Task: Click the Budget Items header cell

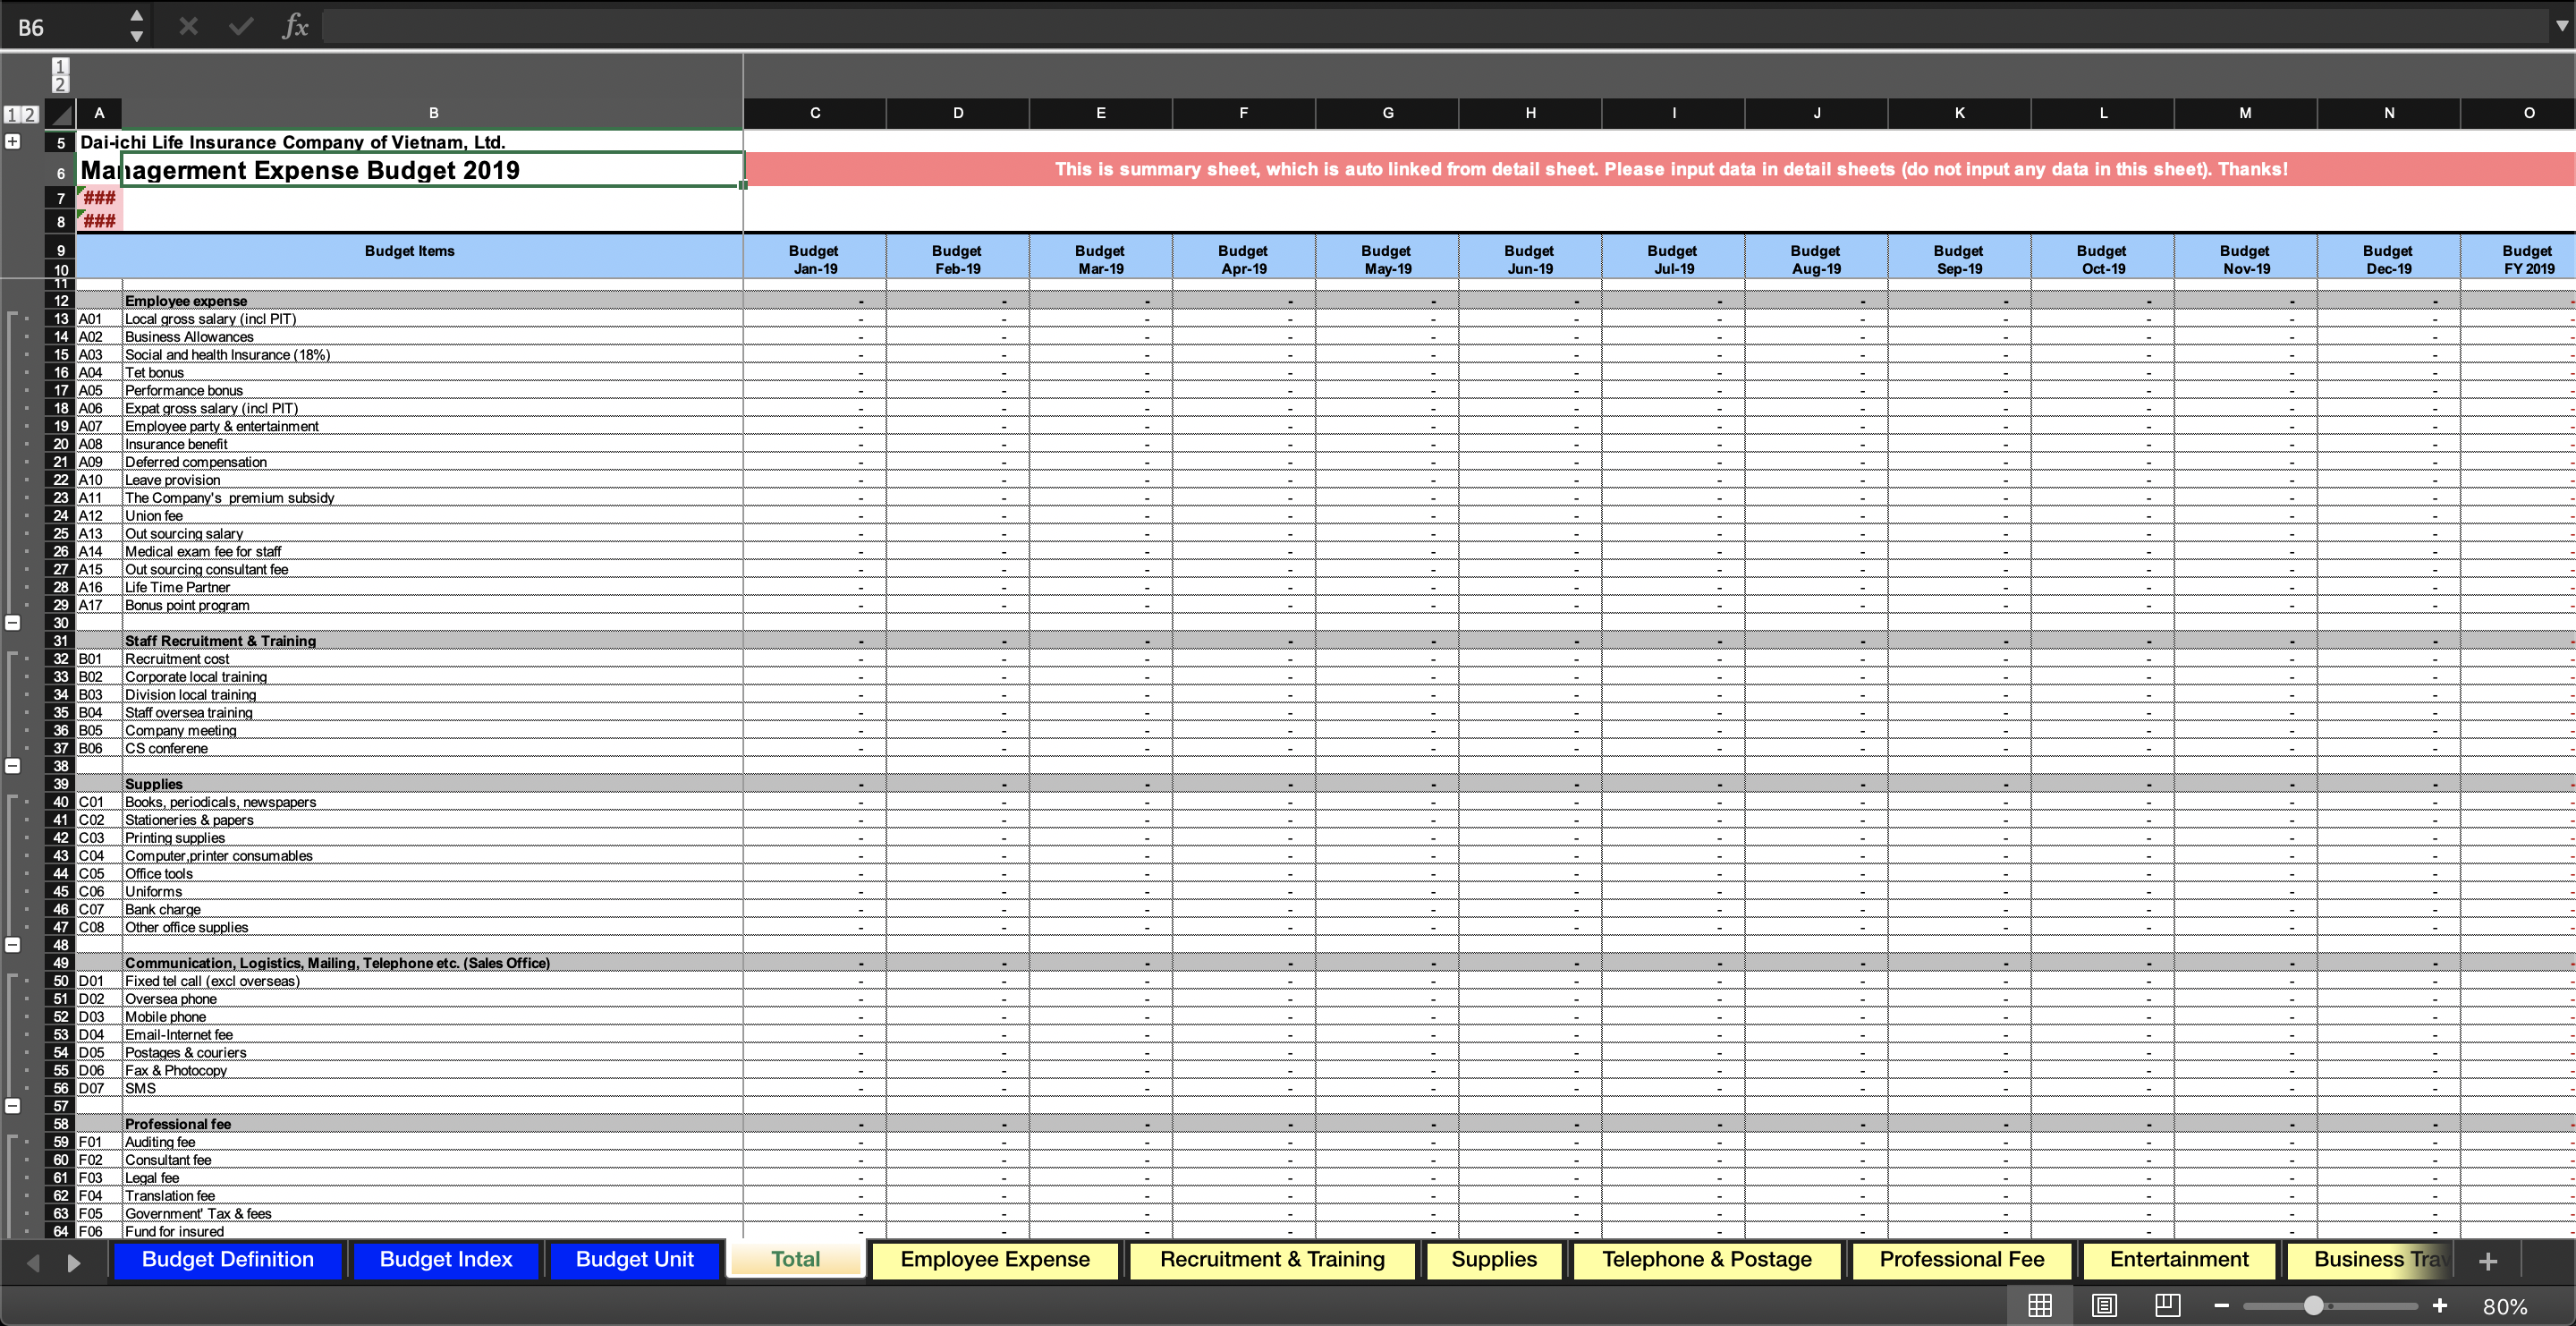Action: pos(409,256)
